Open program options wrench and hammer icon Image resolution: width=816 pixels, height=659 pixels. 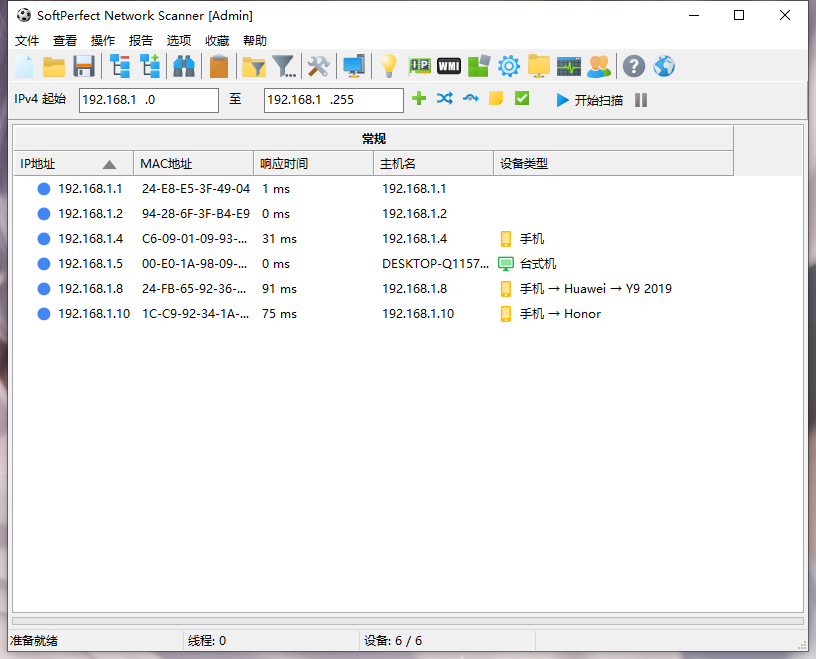click(318, 66)
